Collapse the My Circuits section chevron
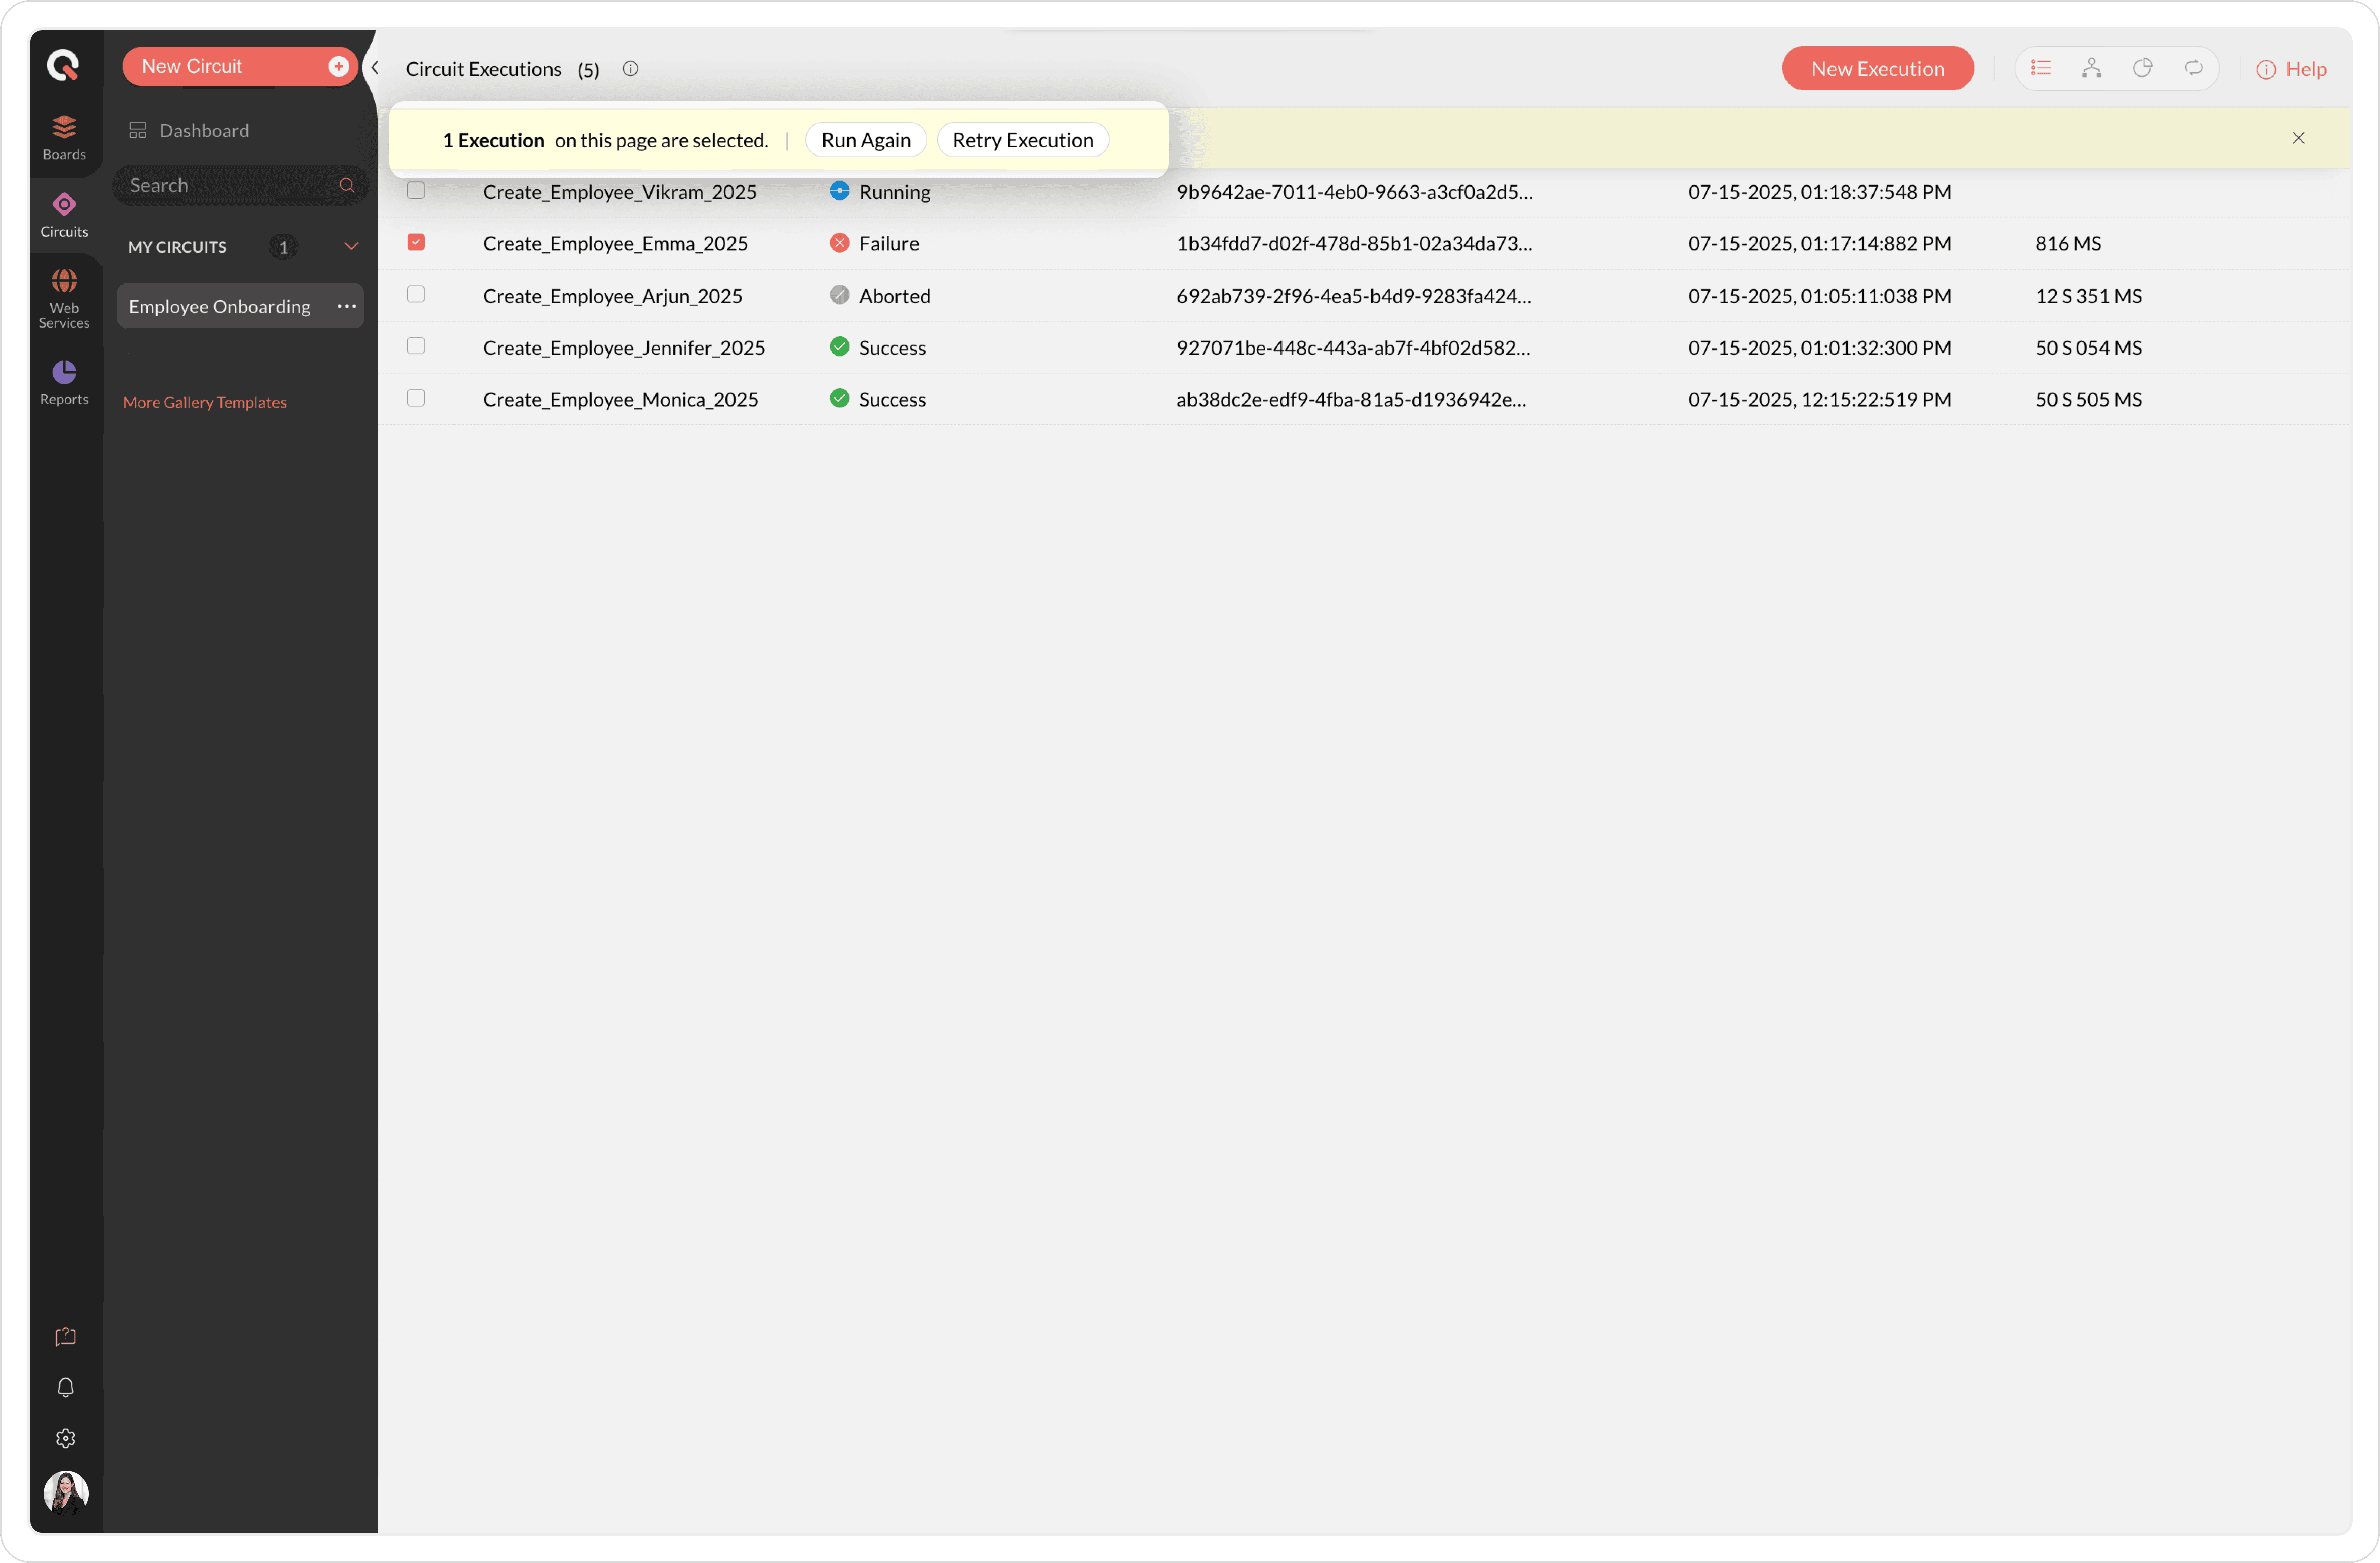 click(351, 246)
